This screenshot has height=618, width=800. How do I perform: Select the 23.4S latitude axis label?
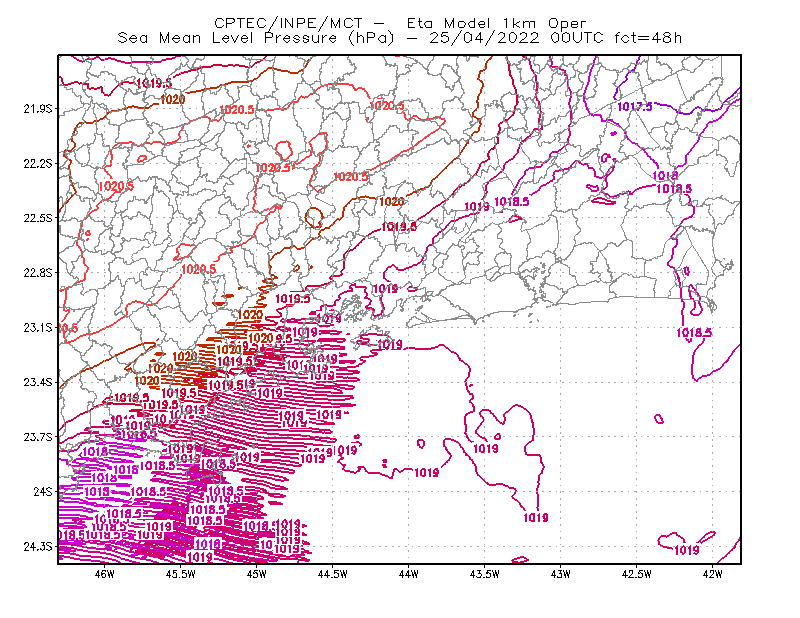(x=38, y=382)
